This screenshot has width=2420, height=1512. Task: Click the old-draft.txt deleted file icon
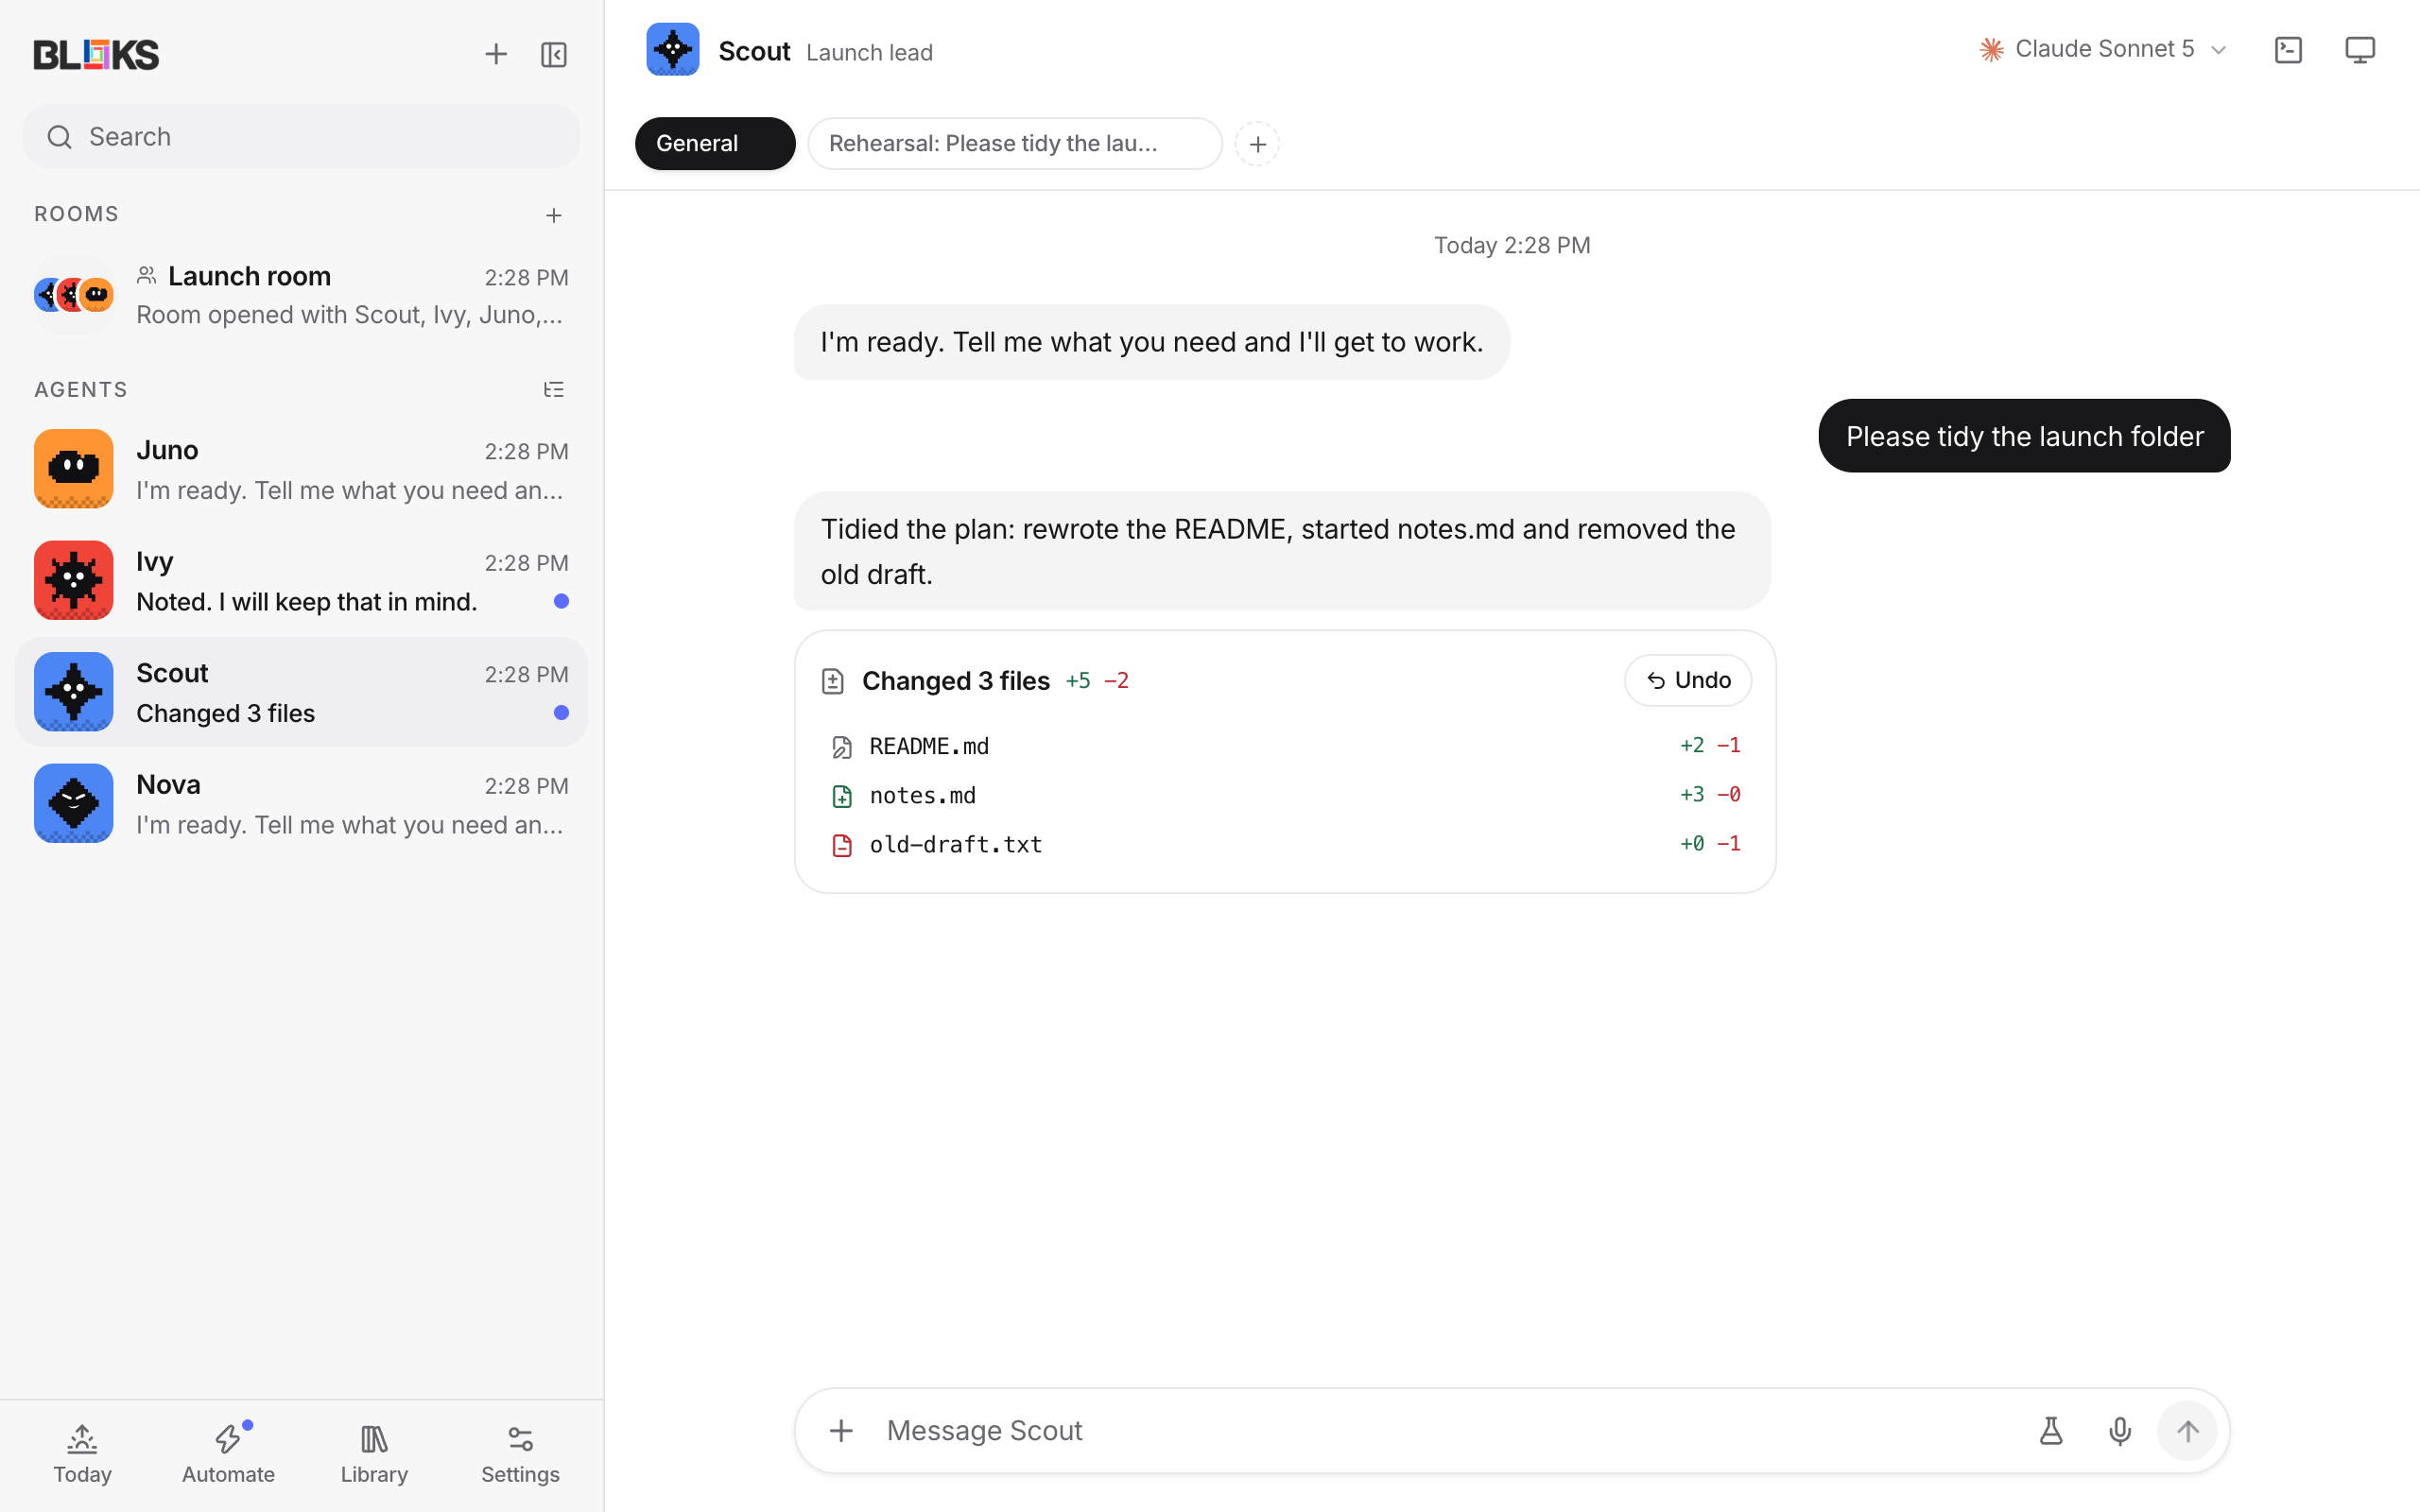coord(842,846)
